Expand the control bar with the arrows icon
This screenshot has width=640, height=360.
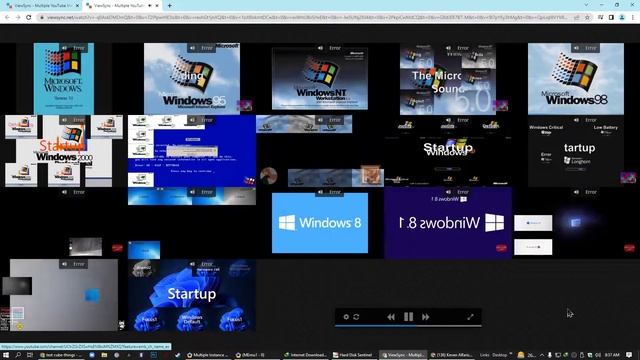(x=471, y=317)
